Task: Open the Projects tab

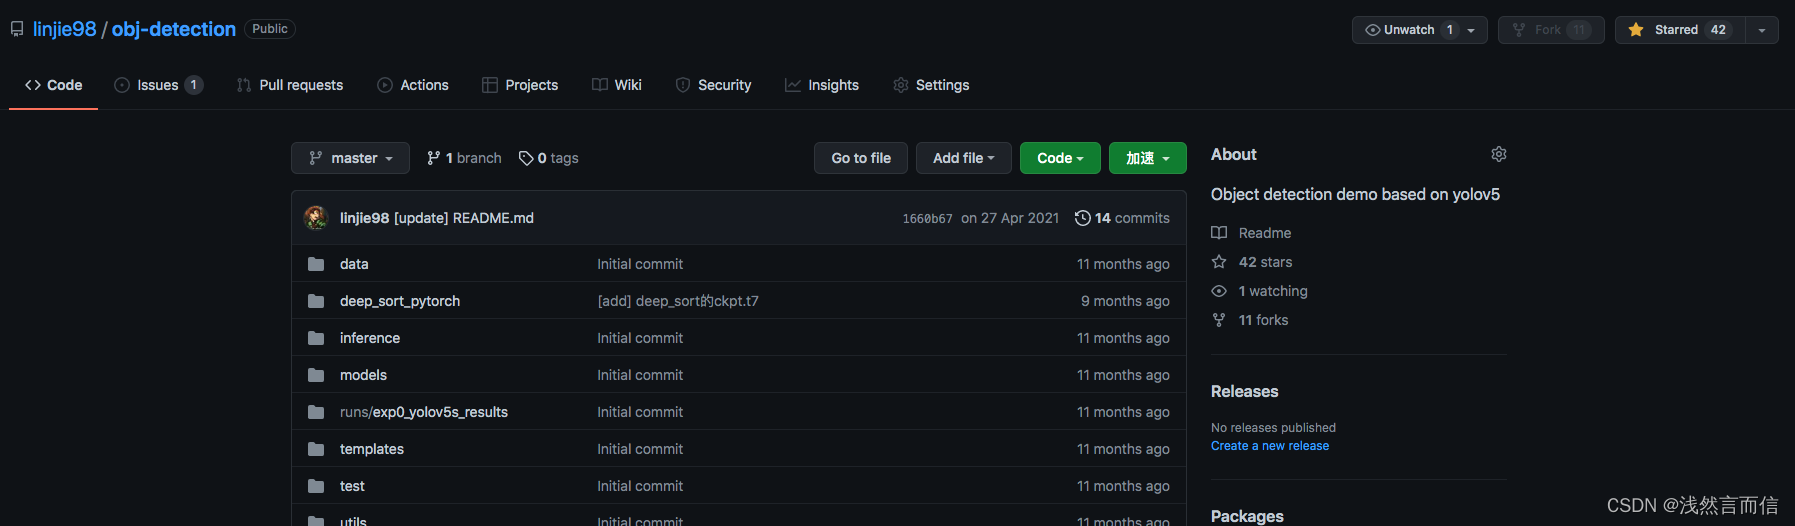Action: point(520,85)
